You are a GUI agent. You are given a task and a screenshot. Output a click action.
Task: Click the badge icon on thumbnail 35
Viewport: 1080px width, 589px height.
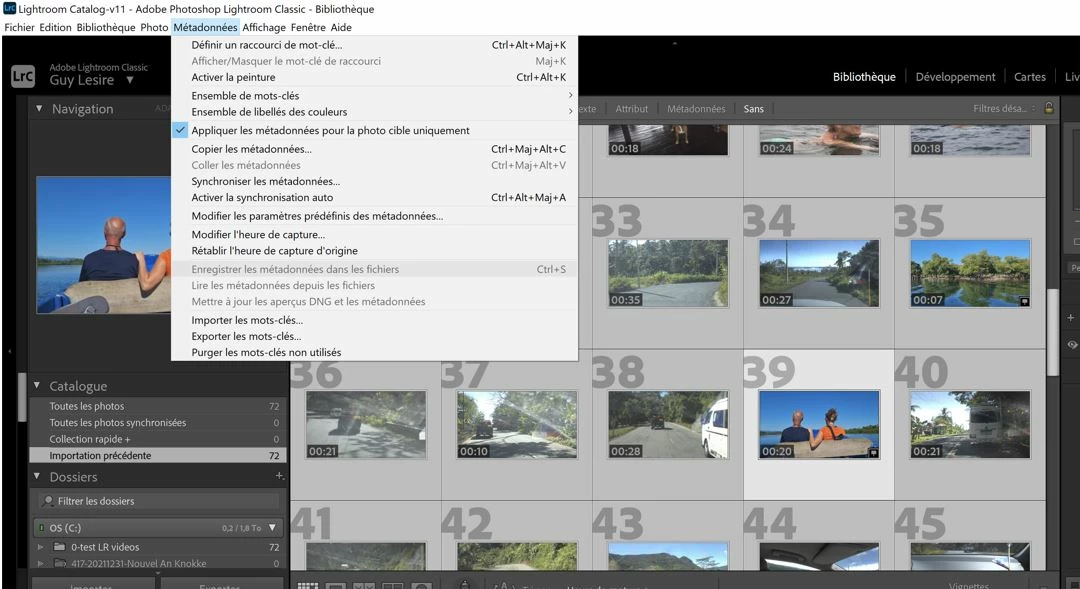(x=1024, y=302)
